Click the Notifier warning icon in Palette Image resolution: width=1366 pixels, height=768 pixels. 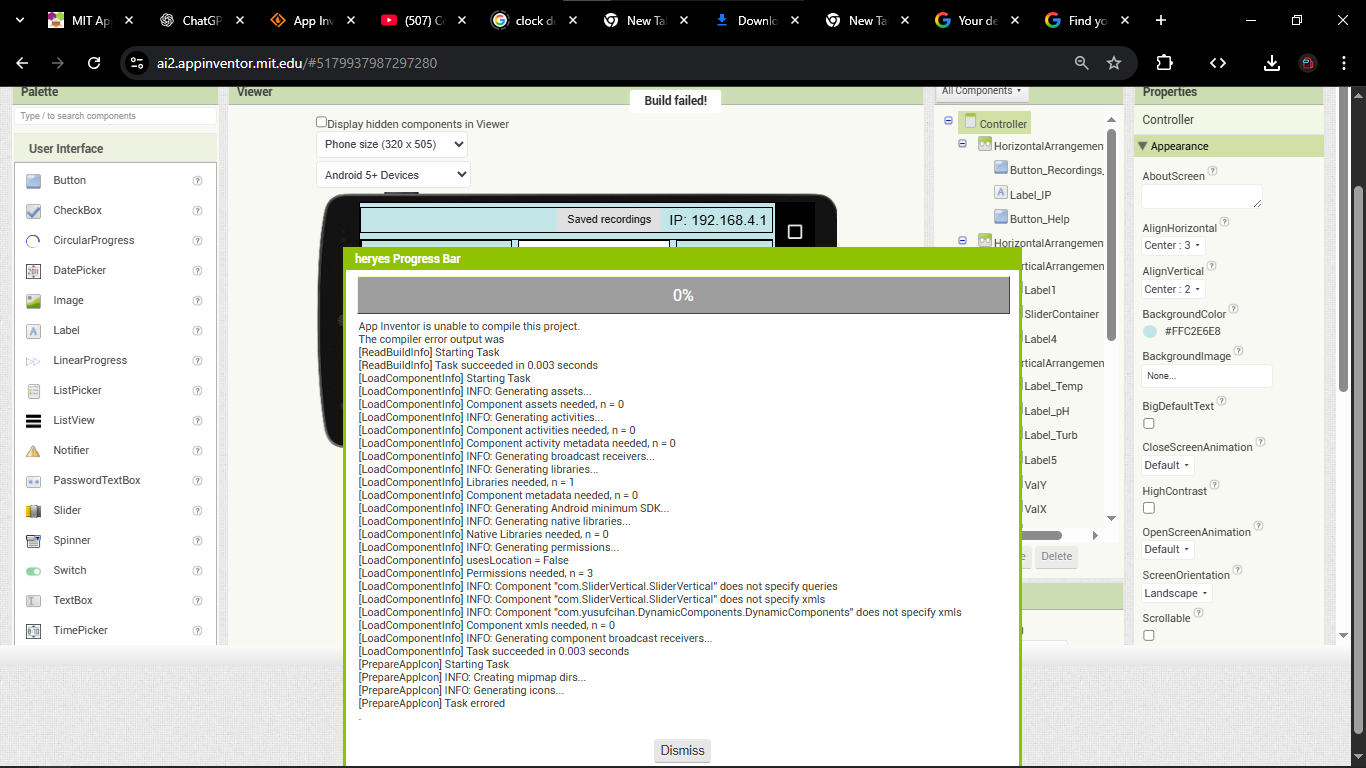point(34,451)
